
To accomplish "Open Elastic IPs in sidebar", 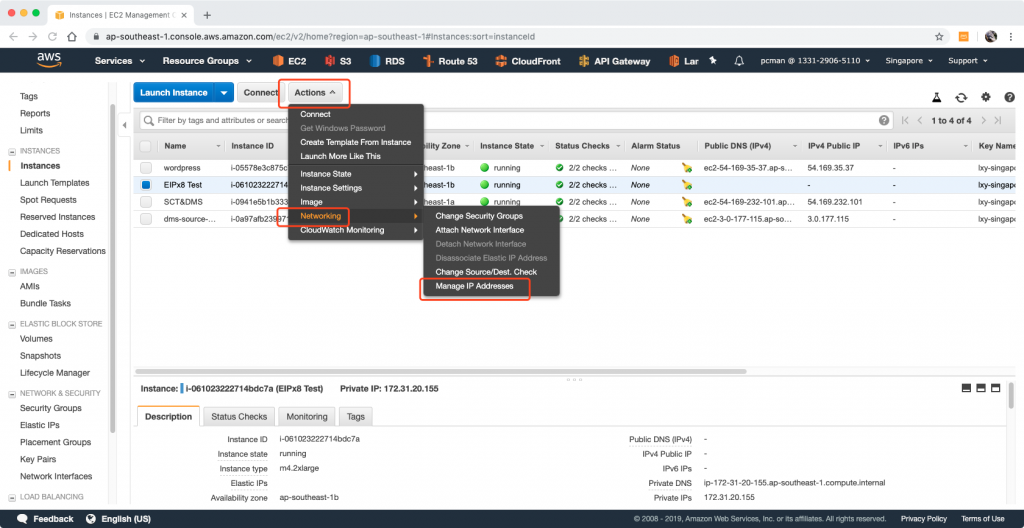I will (40, 425).
